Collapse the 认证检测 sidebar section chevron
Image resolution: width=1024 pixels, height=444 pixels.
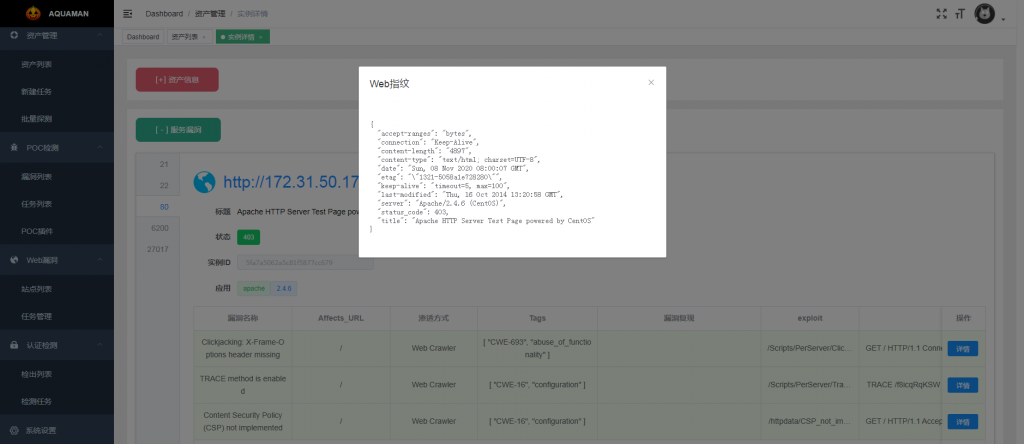click(100, 345)
